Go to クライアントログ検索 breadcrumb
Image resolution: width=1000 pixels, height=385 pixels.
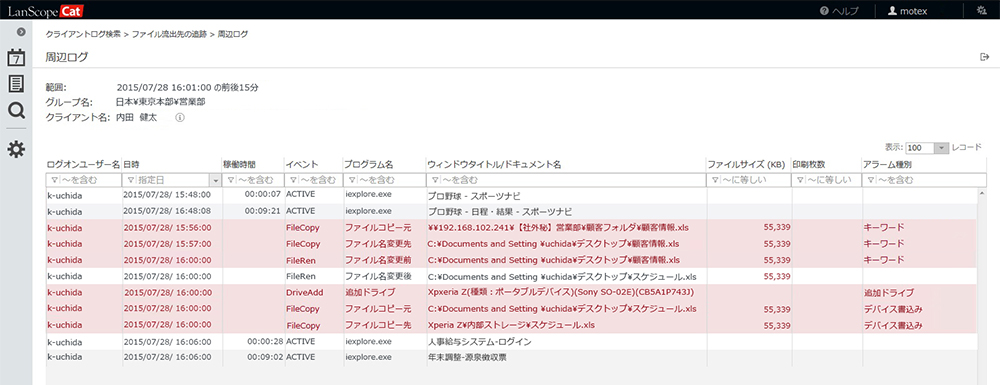click(83, 34)
